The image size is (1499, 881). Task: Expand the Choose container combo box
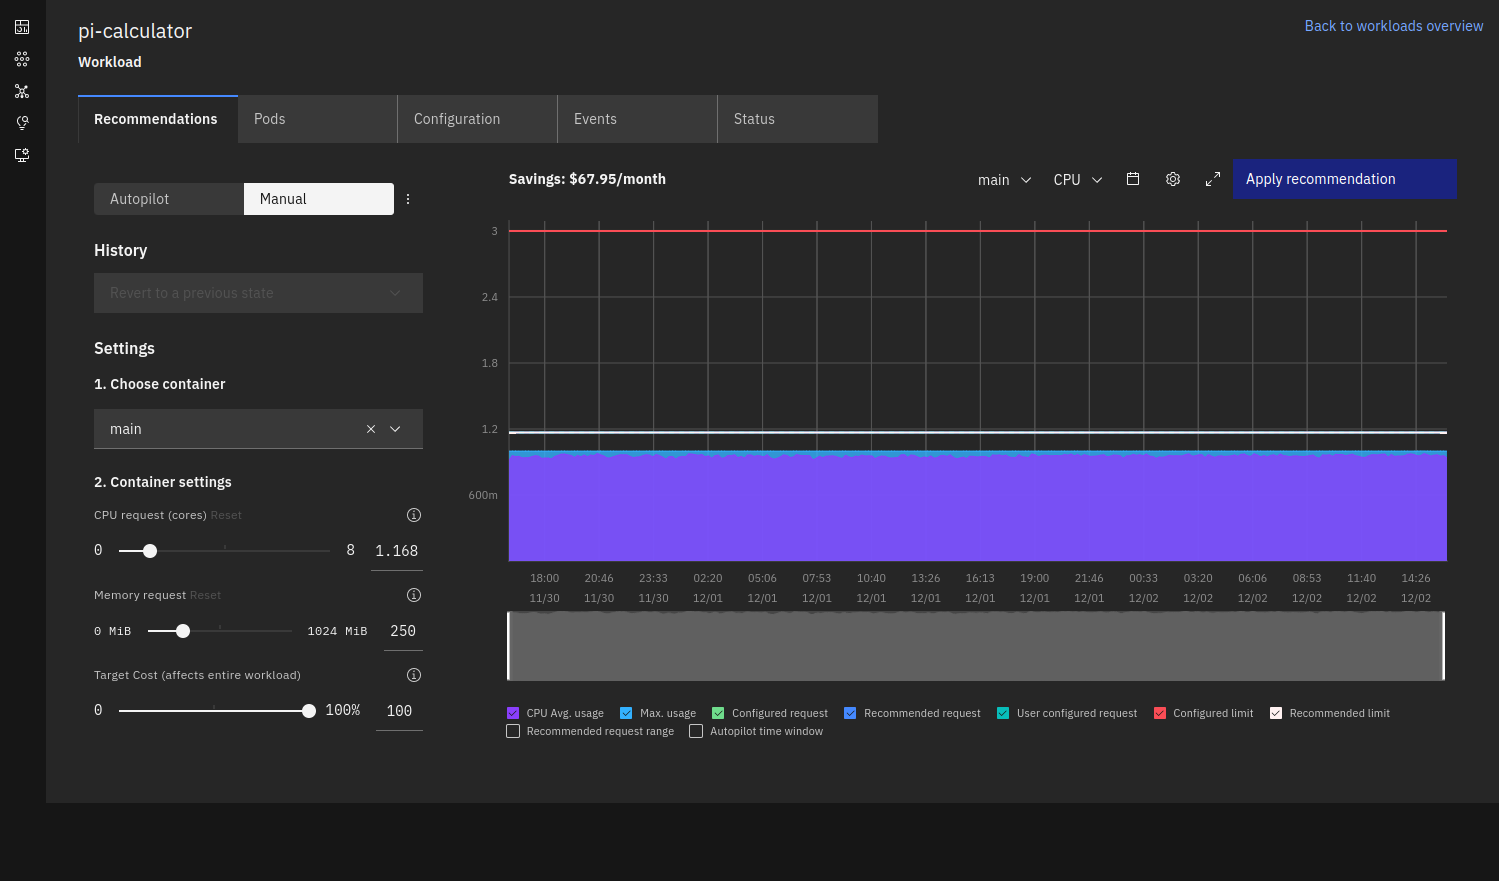(396, 429)
